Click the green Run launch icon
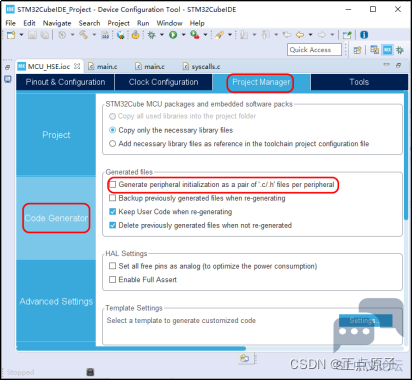The image size is (412, 381). pos(173,35)
